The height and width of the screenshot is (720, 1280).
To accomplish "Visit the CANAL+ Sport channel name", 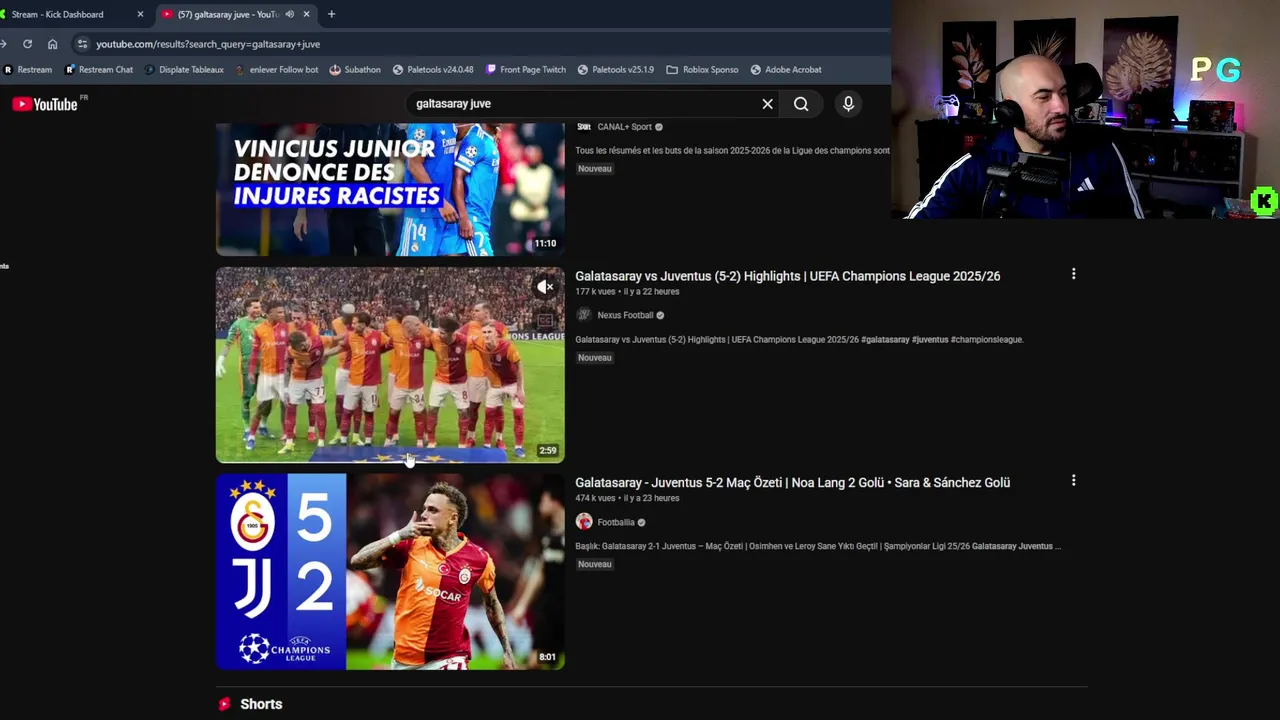I will click(624, 127).
